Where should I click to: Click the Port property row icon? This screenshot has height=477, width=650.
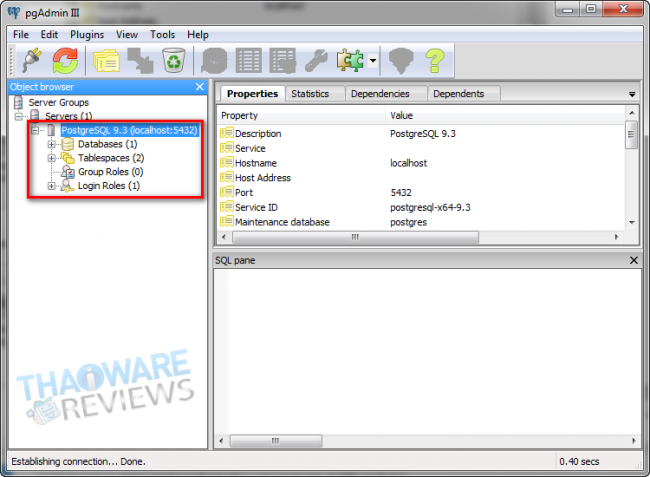click(x=227, y=192)
